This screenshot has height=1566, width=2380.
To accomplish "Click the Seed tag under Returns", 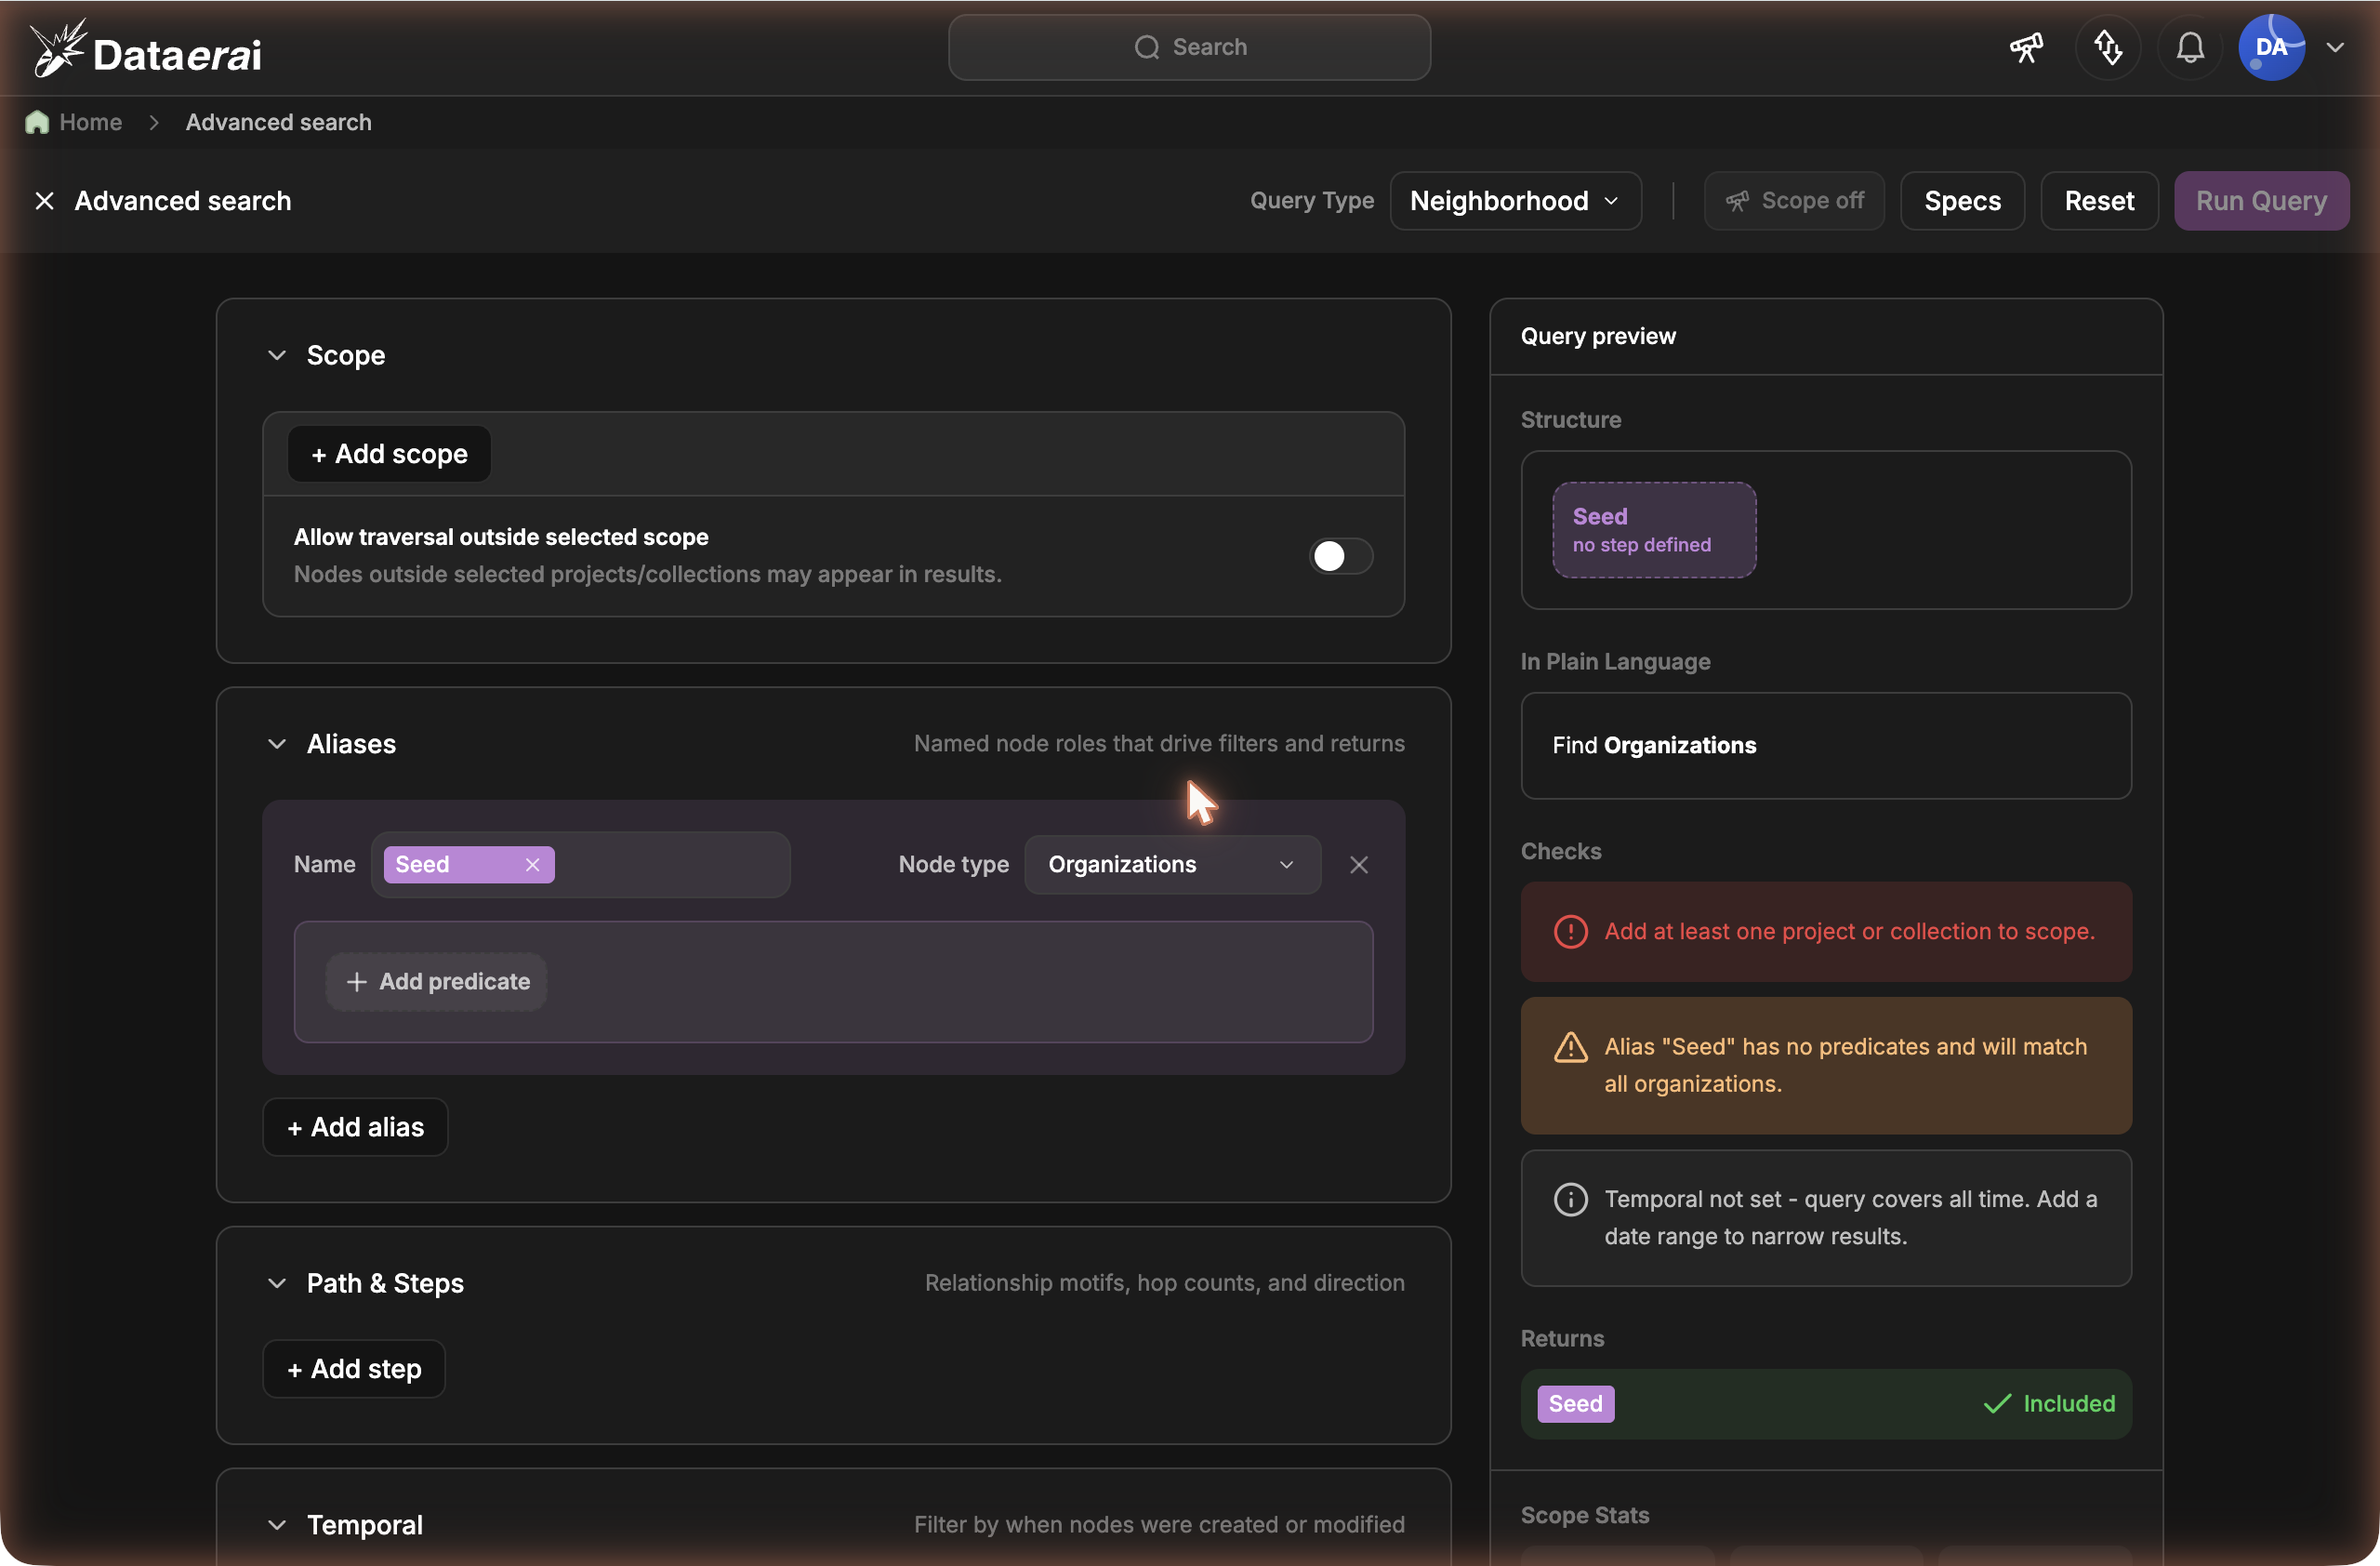I will (1575, 1404).
